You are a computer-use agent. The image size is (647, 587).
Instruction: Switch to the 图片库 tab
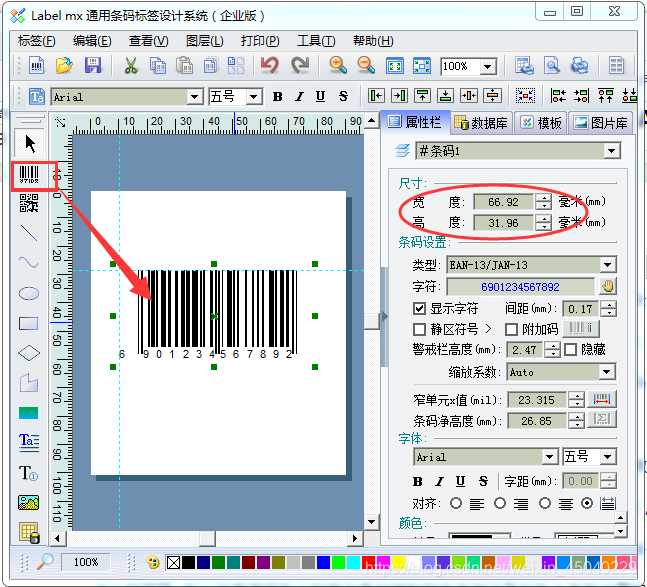tap(601, 123)
